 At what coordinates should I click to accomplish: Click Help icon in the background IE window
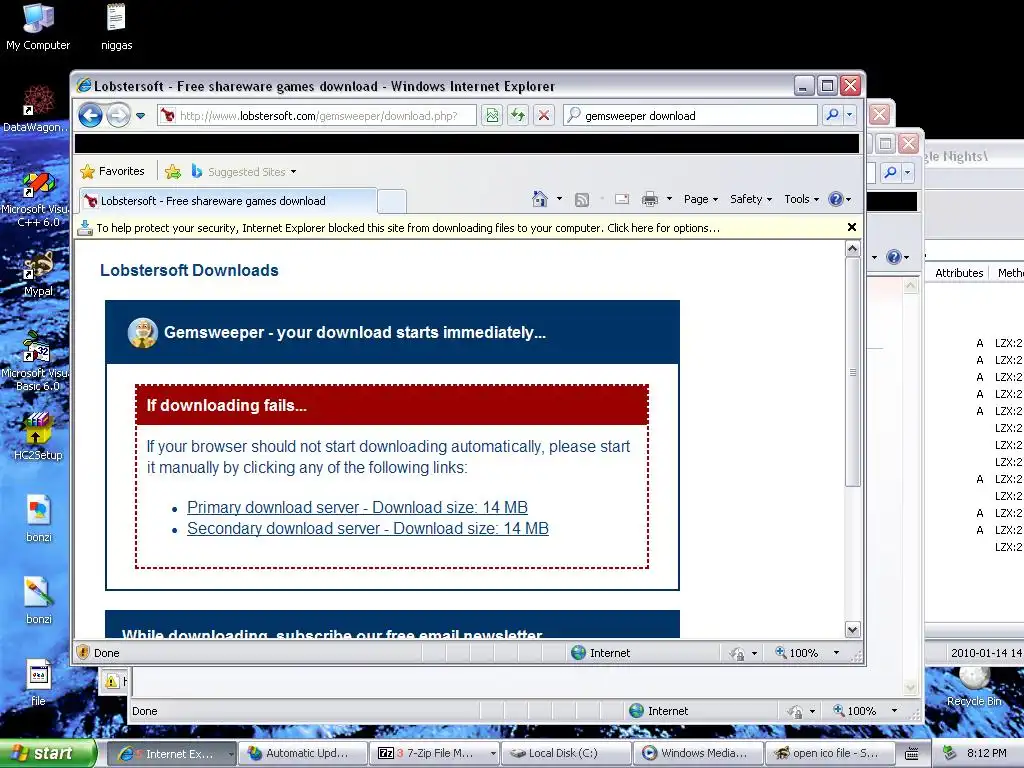pos(893,257)
